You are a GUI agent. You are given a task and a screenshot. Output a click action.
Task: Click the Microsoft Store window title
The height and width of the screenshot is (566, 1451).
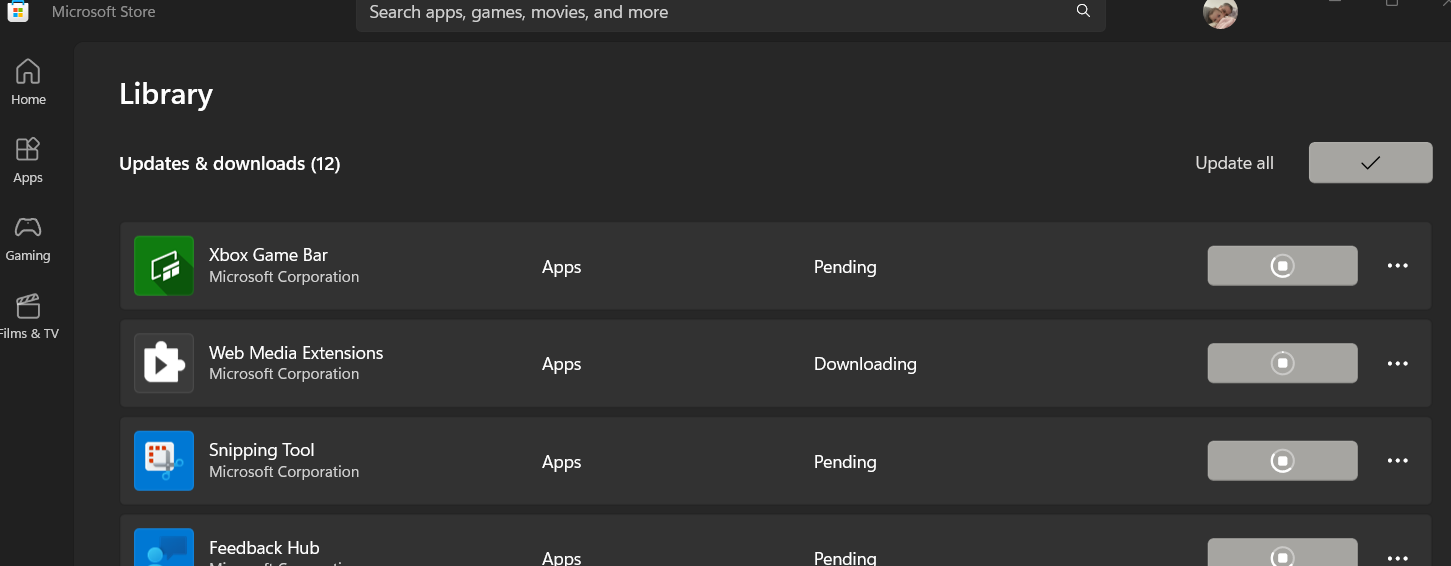tap(104, 12)
